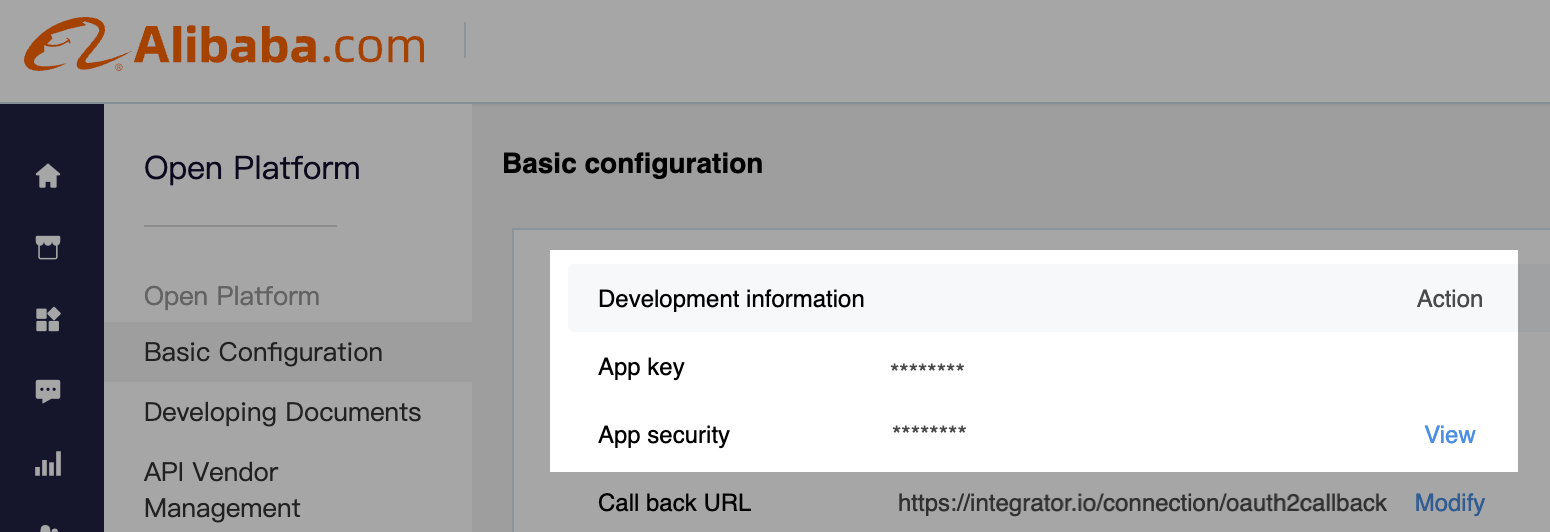The height and width of the screenshot is (532, 1550).
Task: Click the Call back URL label
Action: tap(674, 503)
